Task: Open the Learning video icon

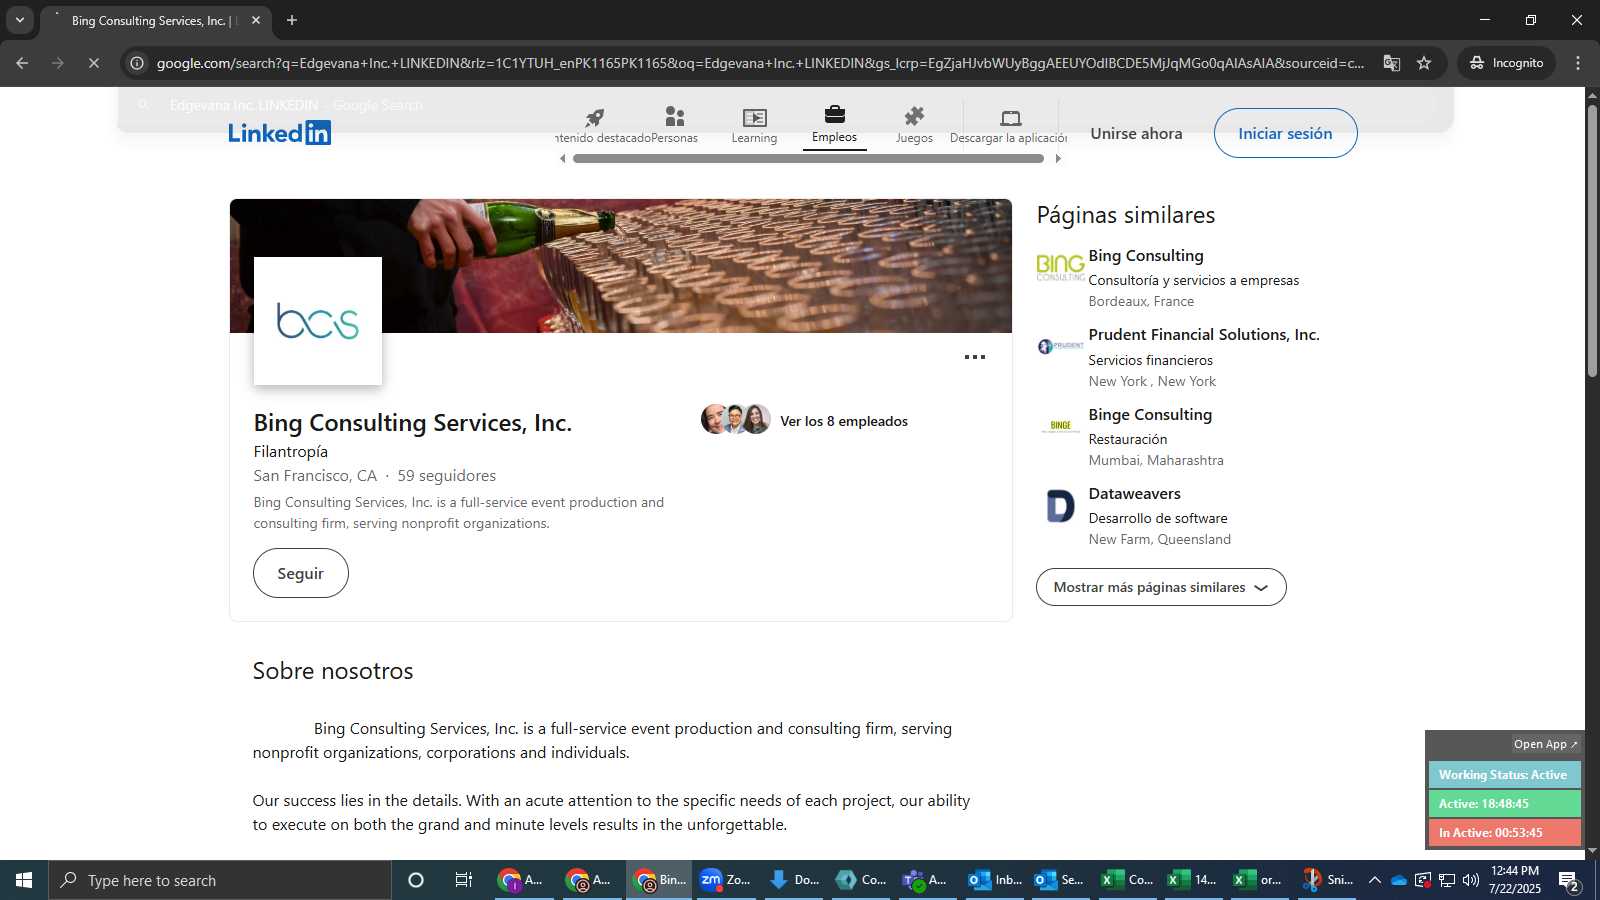Action: (x=754, y=125)
